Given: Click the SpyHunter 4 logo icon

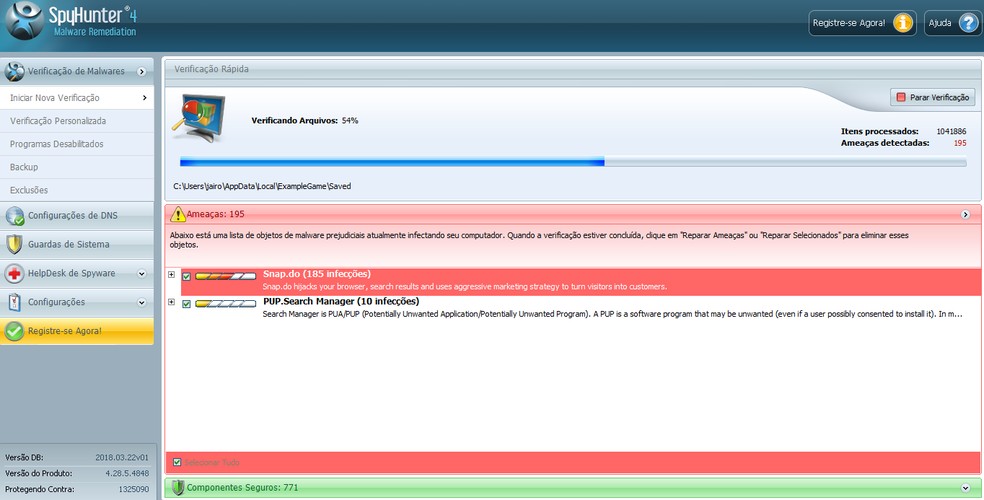Looking at the screenshot, I should tap(24, 21).
